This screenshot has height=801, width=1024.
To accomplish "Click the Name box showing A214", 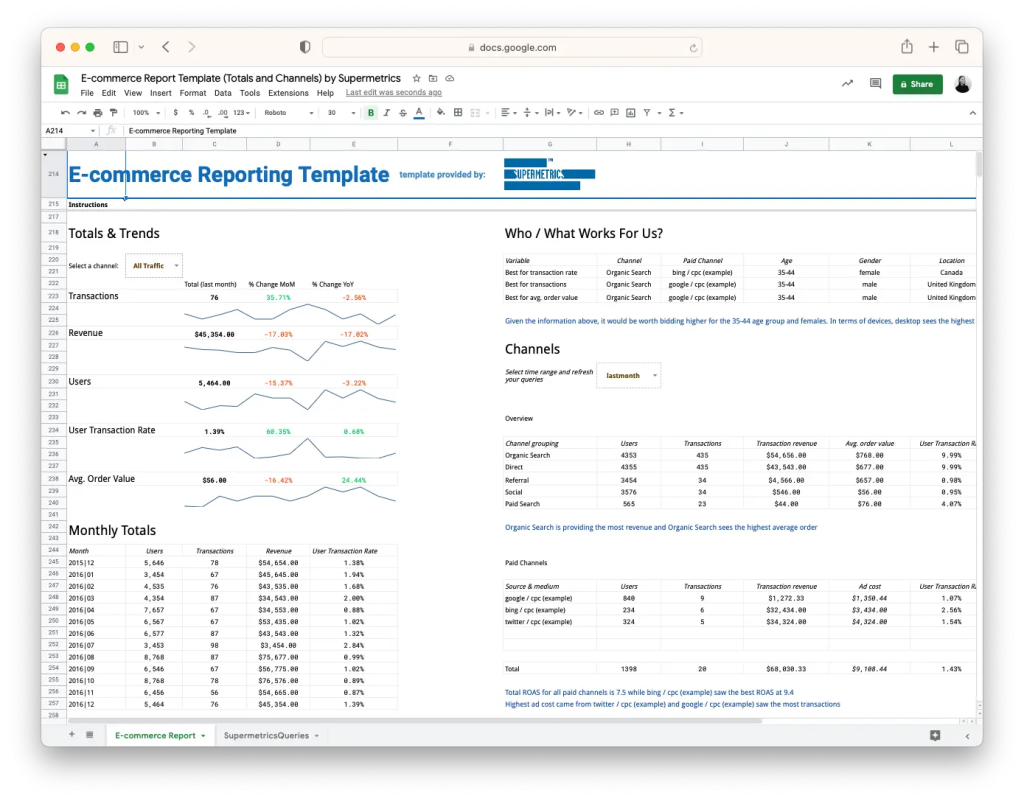I will click(70, 131).
